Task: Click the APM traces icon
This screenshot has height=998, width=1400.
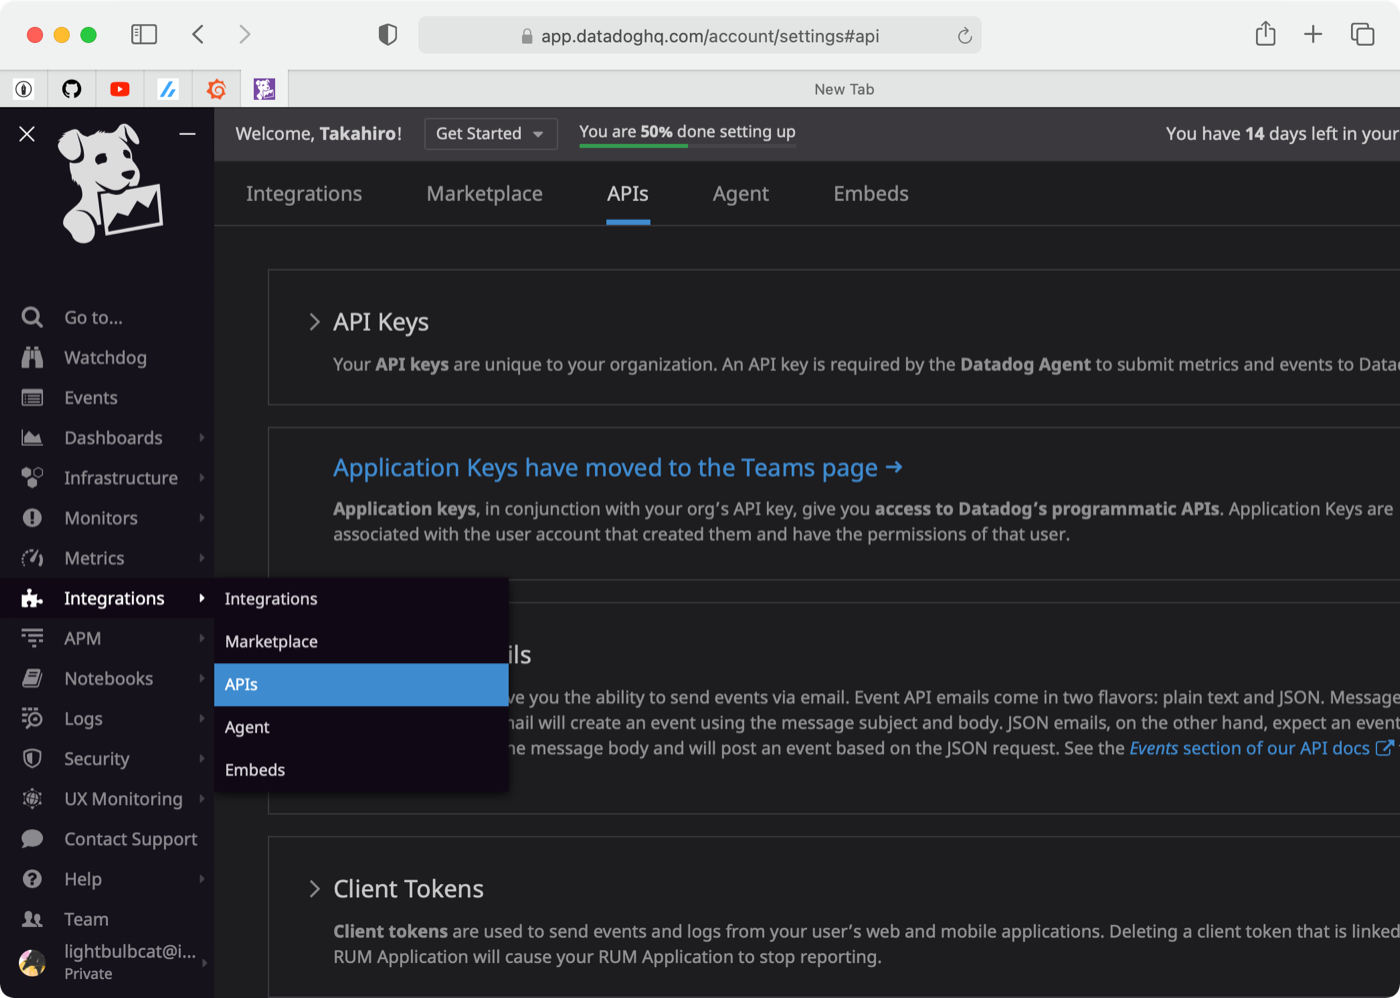Action: click(32, 638)
